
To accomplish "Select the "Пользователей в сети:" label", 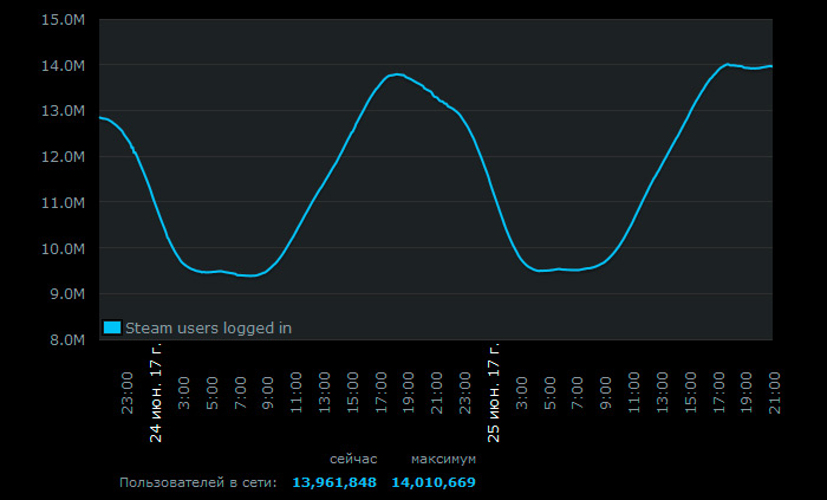I will [x=197, y=483].
